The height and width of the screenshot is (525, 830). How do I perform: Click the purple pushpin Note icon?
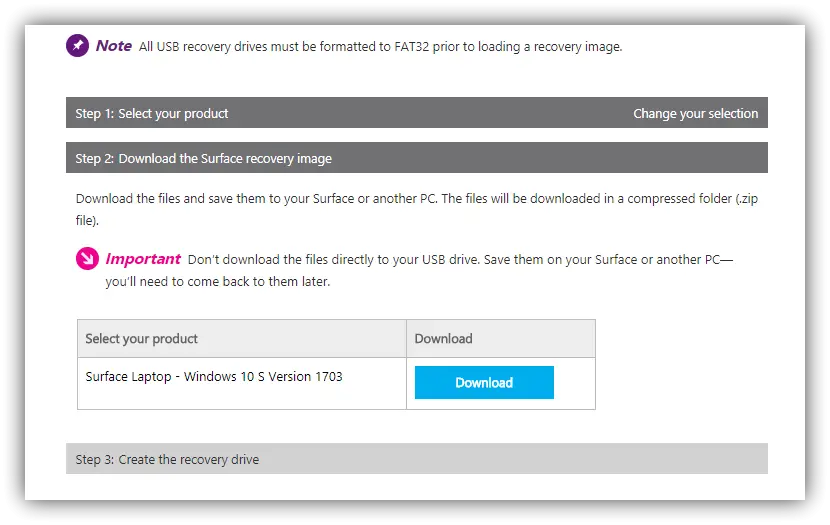77,46
